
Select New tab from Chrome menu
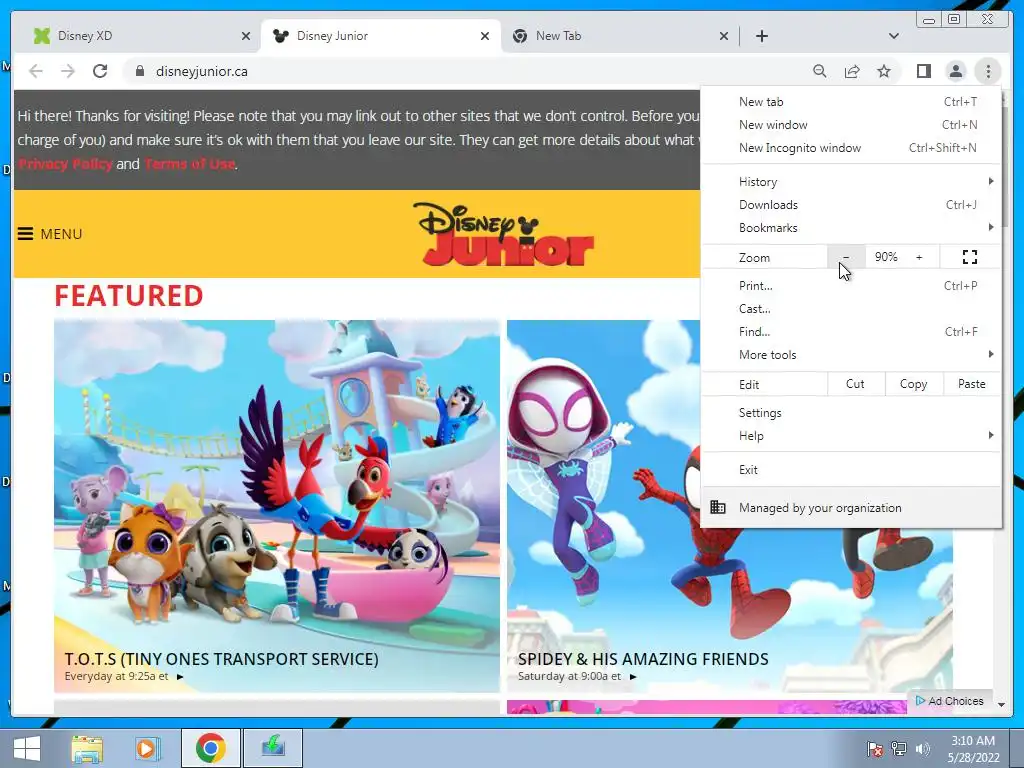850,102
